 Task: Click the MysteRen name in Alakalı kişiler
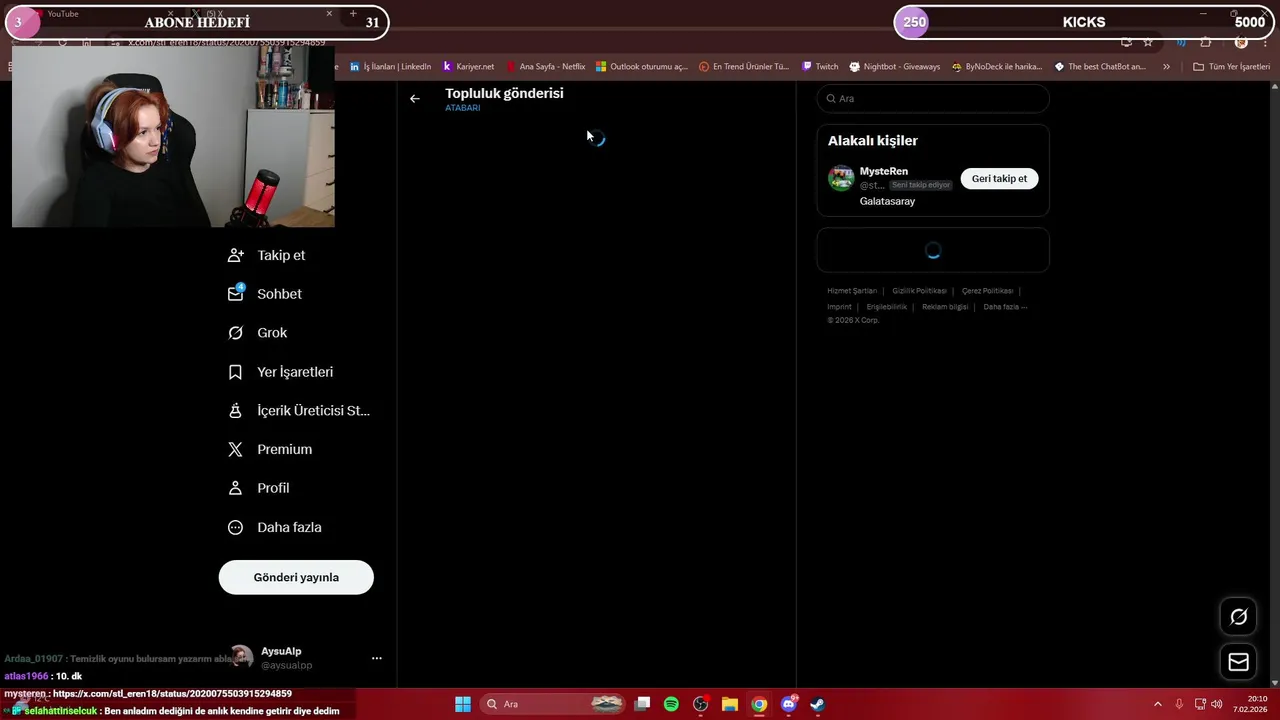click(884, 171)
